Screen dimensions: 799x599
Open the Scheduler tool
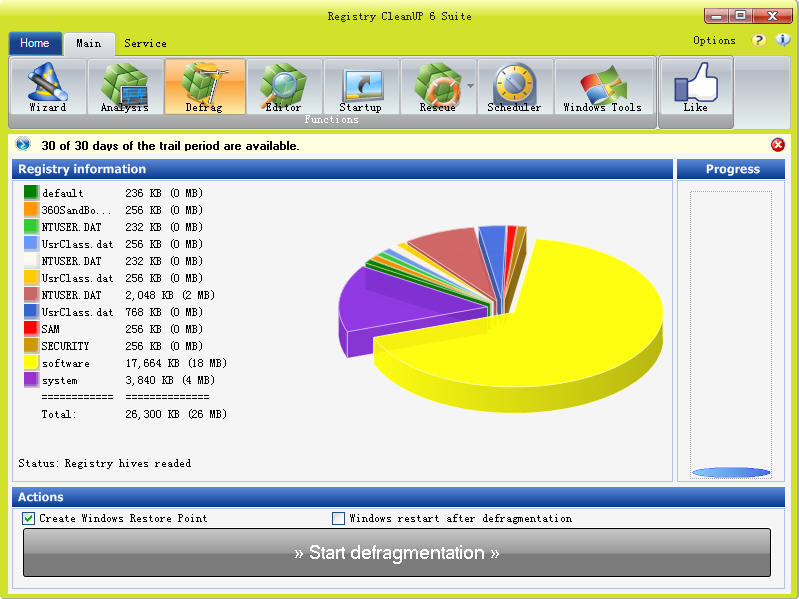coord(515,87)
